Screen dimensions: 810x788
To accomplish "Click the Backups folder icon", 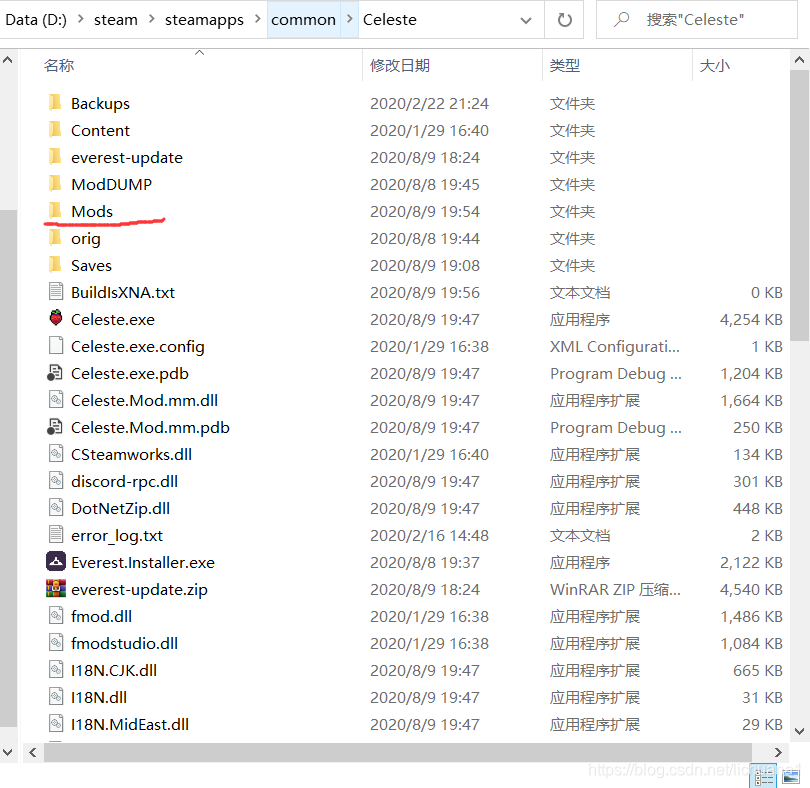I will [55, 103].
